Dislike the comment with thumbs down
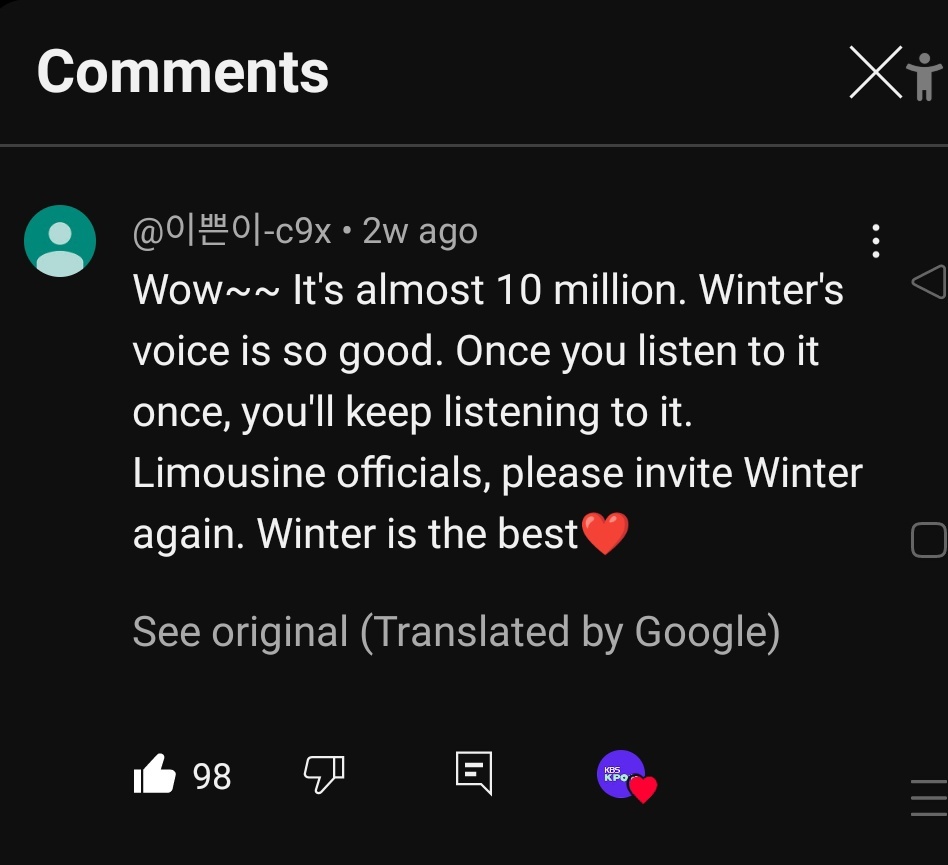 (x=324, y=774)
